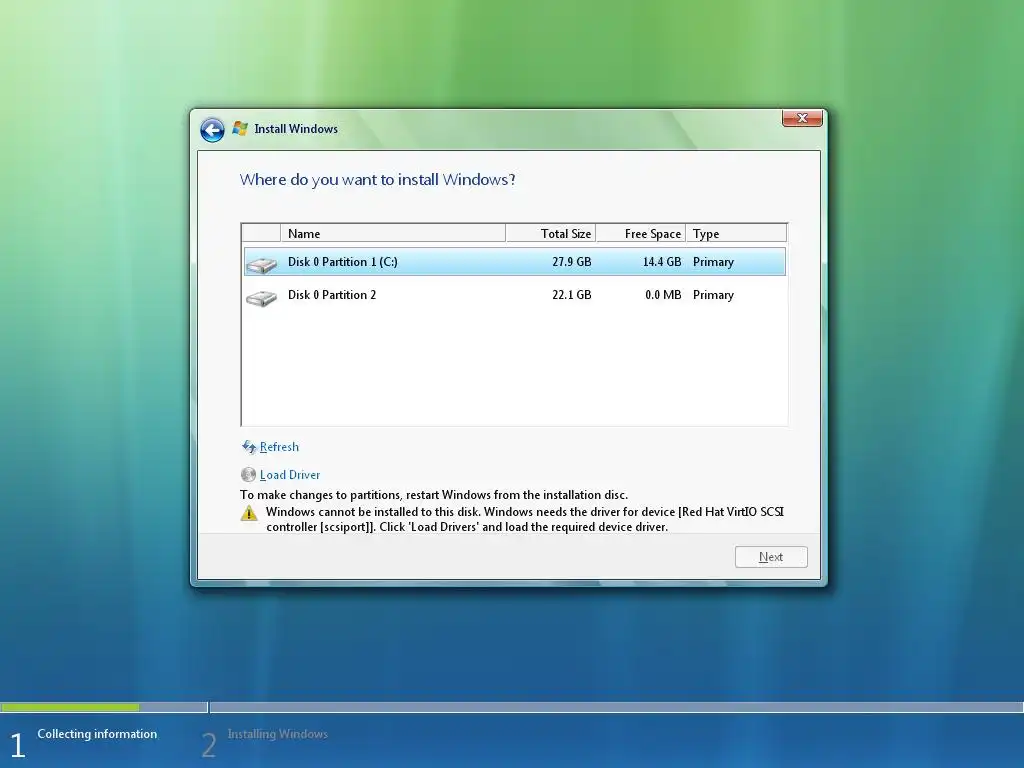The image size is (1024, 768).
Task: Click 'To make changes to partitions' note
Action: 434,494
